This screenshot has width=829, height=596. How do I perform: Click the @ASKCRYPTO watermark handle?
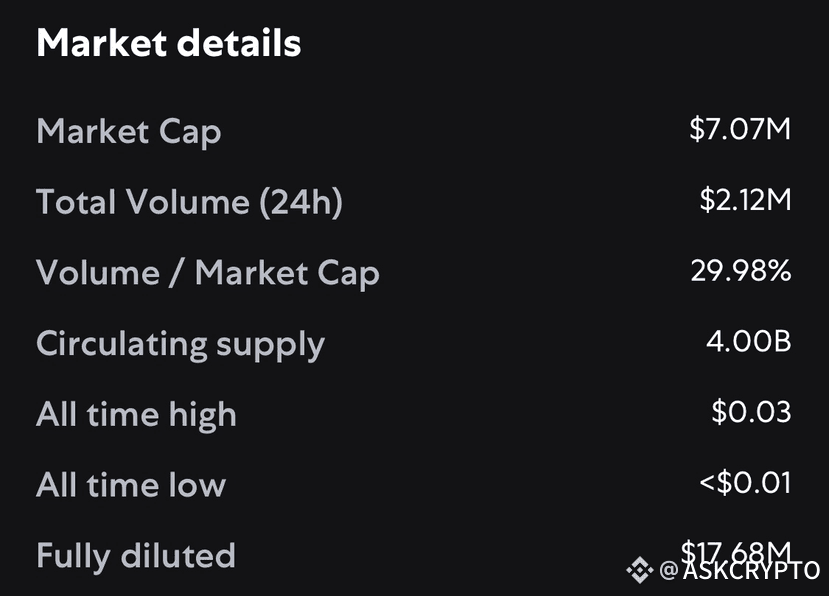tap(740, 570)
